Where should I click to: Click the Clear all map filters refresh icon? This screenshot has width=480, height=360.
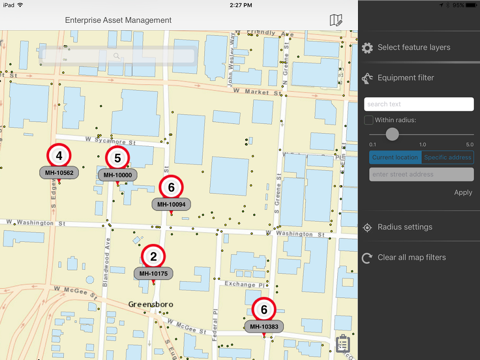pyautogui.click(x=367, y=258)
